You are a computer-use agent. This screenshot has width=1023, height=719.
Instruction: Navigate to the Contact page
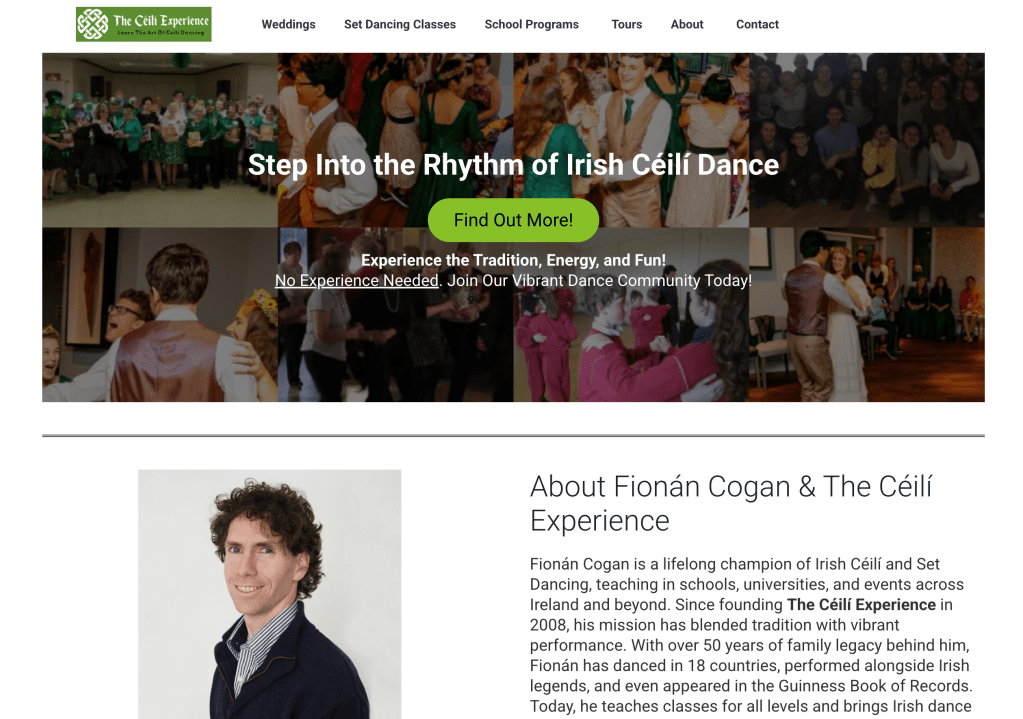tap(757, 24)
